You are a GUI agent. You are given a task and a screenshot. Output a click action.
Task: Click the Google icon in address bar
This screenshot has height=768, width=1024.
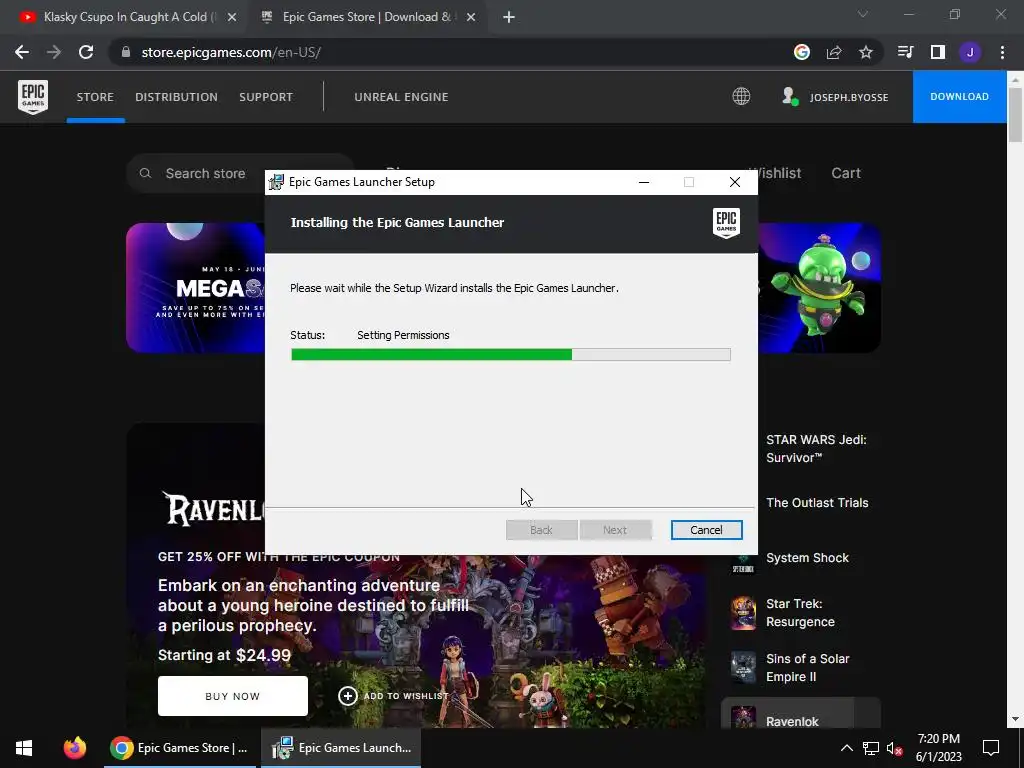802,52
